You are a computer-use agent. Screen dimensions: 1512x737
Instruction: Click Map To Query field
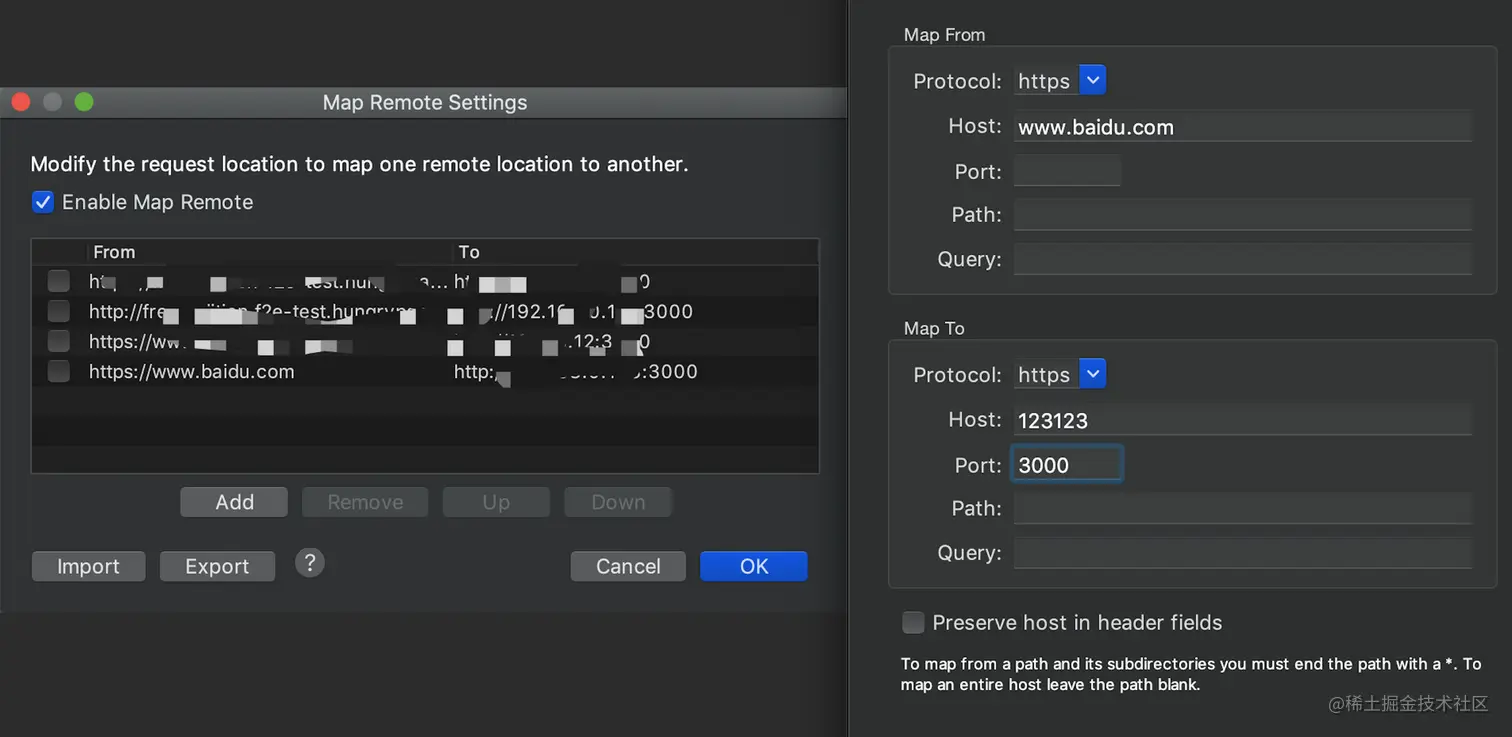(1242, 553)
